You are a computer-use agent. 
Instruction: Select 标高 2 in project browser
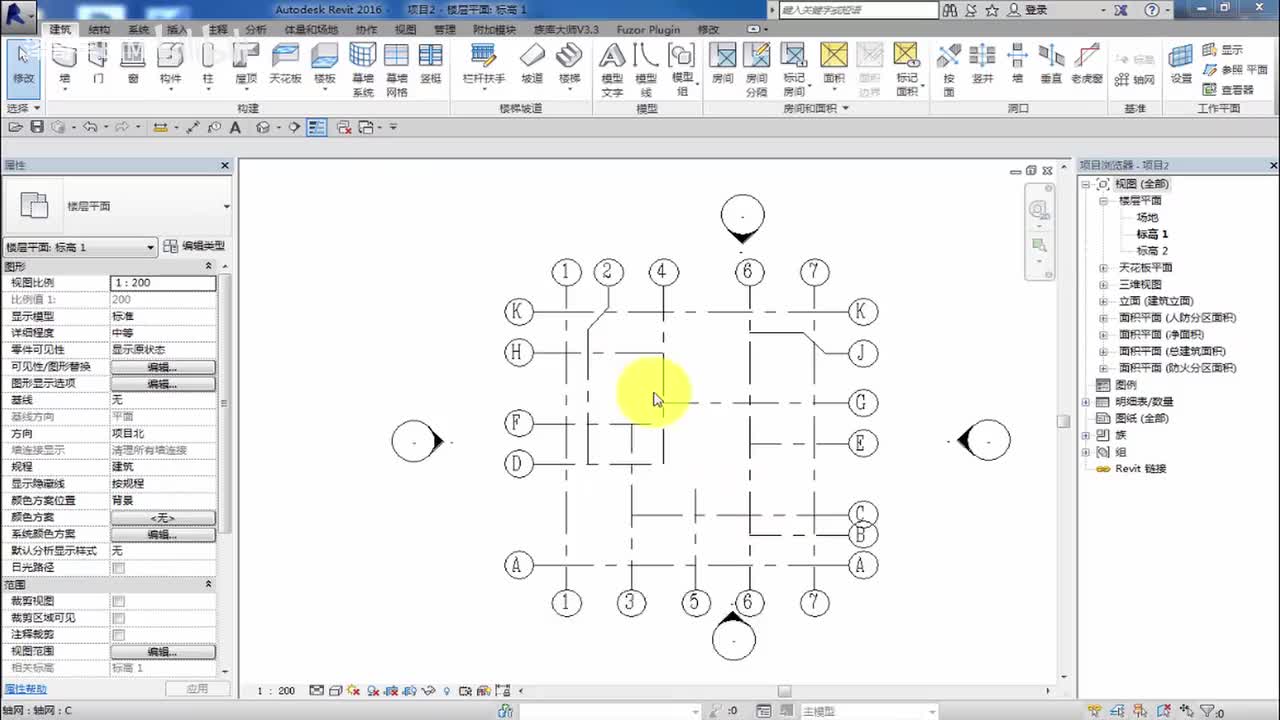click(x=1152, y=251)
